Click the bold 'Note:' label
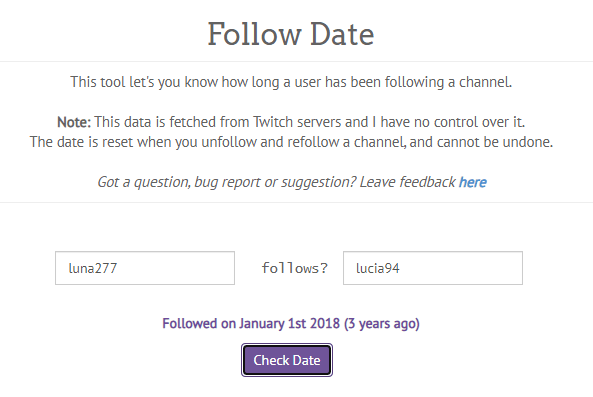Image resolution: width=593 pixels, height=397 pixels. pyautogui.click(x=74, y=122)
